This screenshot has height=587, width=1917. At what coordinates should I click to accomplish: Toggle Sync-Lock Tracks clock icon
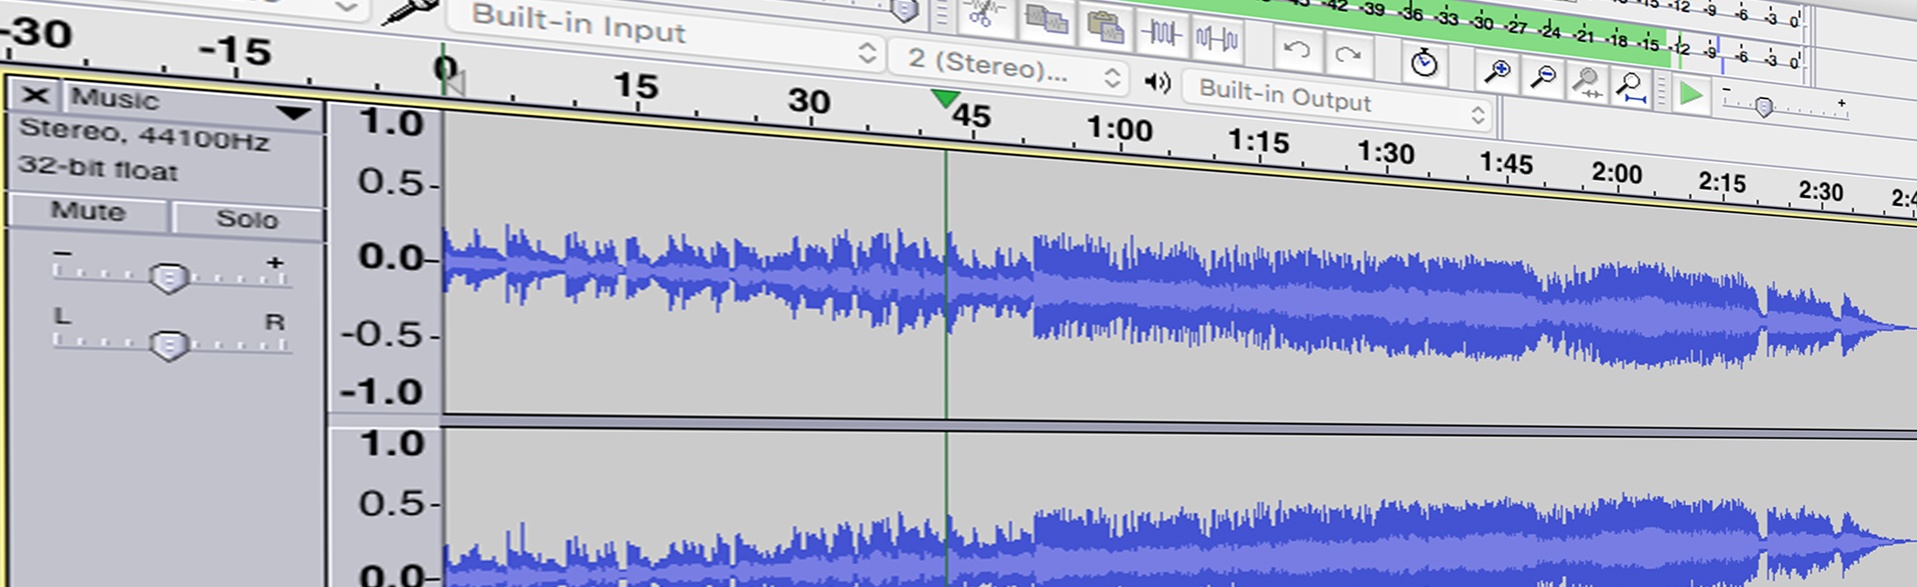[1424, 63]
